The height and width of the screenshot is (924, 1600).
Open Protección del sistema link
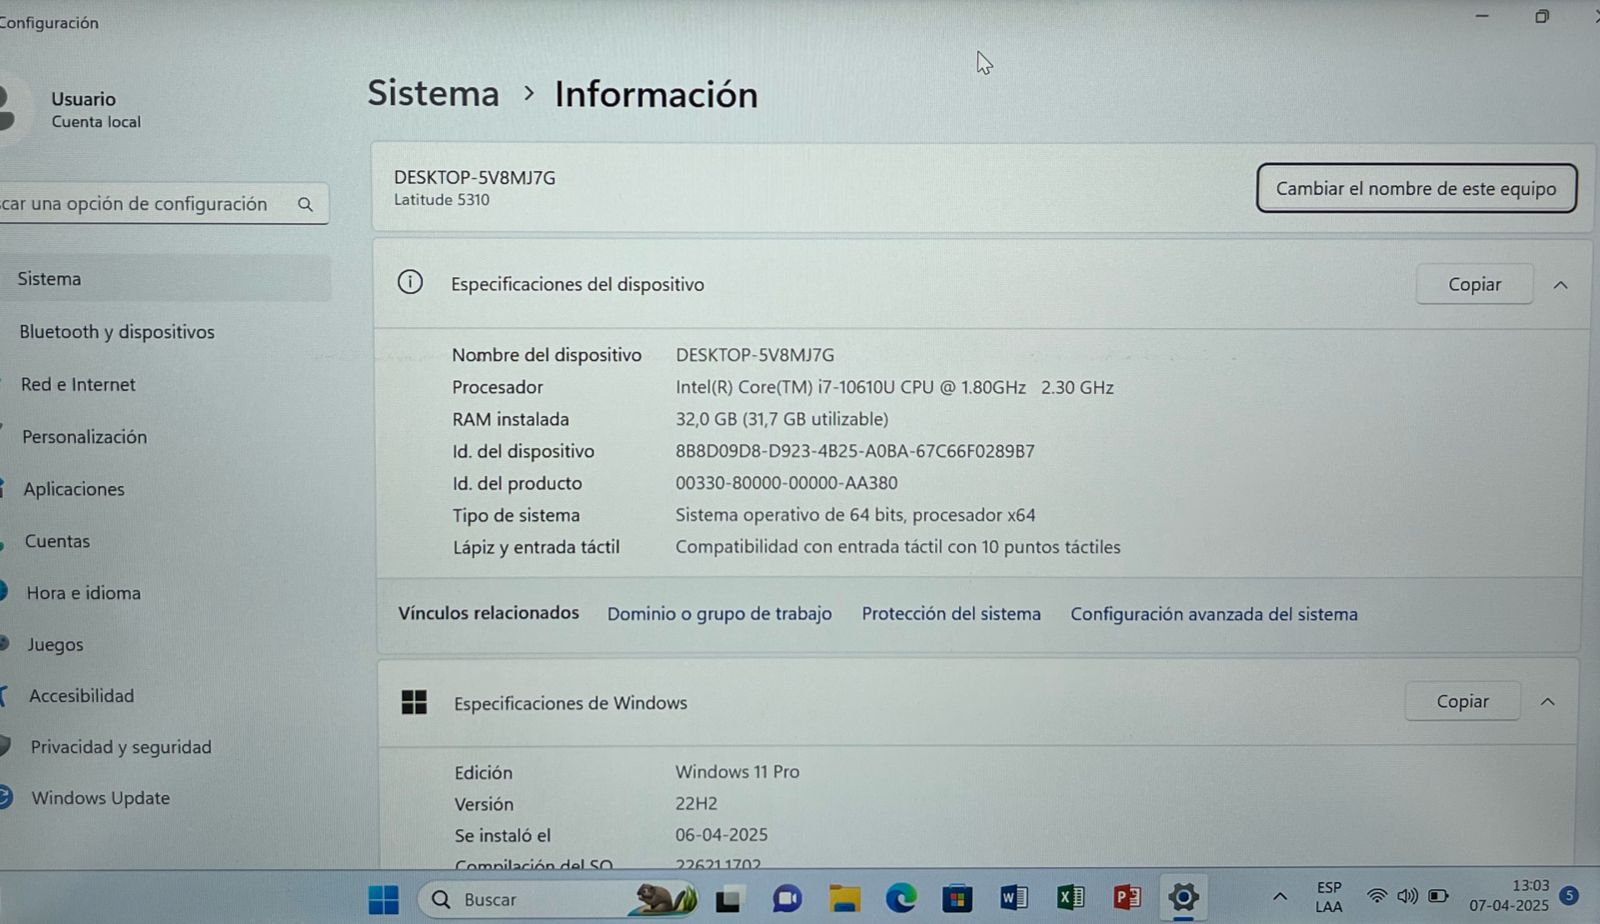tap(951, 613)
